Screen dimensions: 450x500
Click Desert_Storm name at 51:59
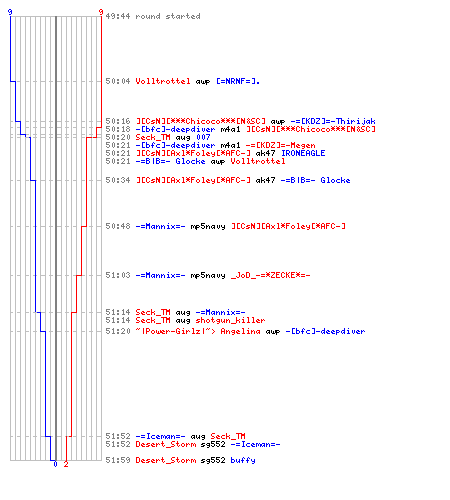[166, 460]
